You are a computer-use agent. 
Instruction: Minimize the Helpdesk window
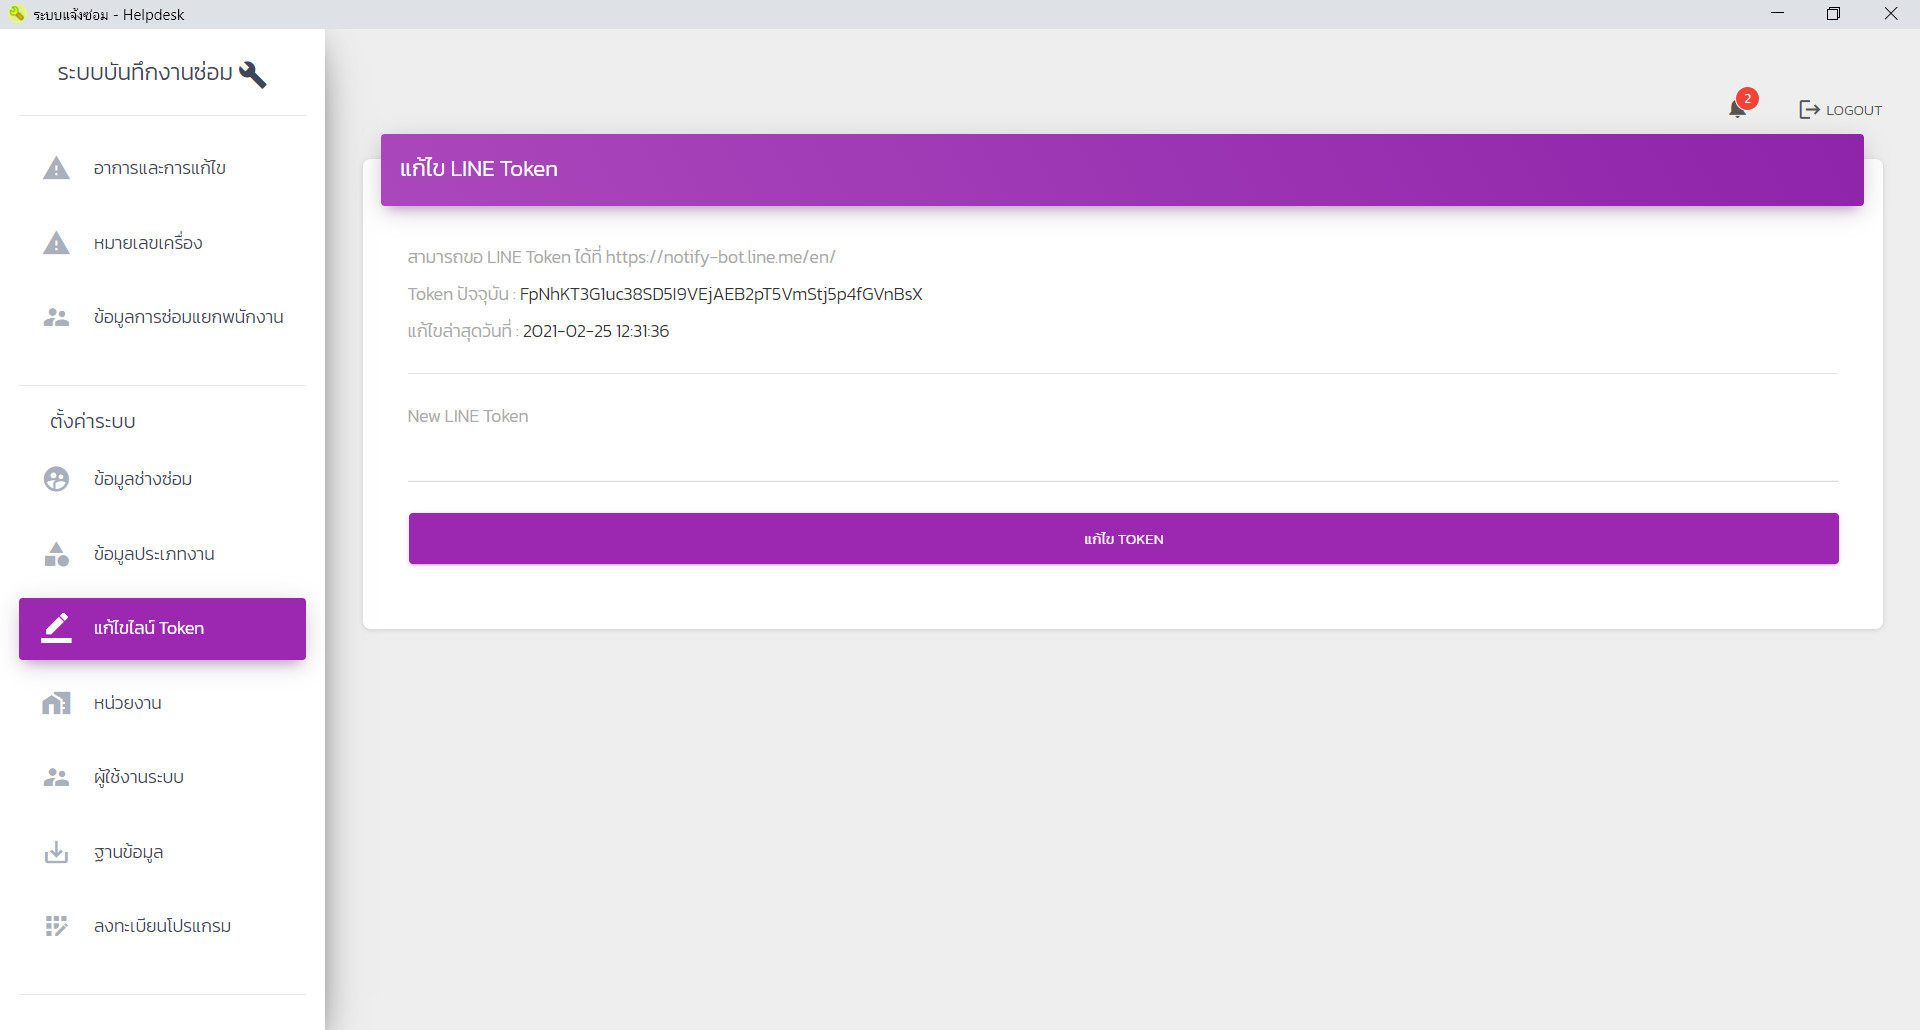point(1777,14)
